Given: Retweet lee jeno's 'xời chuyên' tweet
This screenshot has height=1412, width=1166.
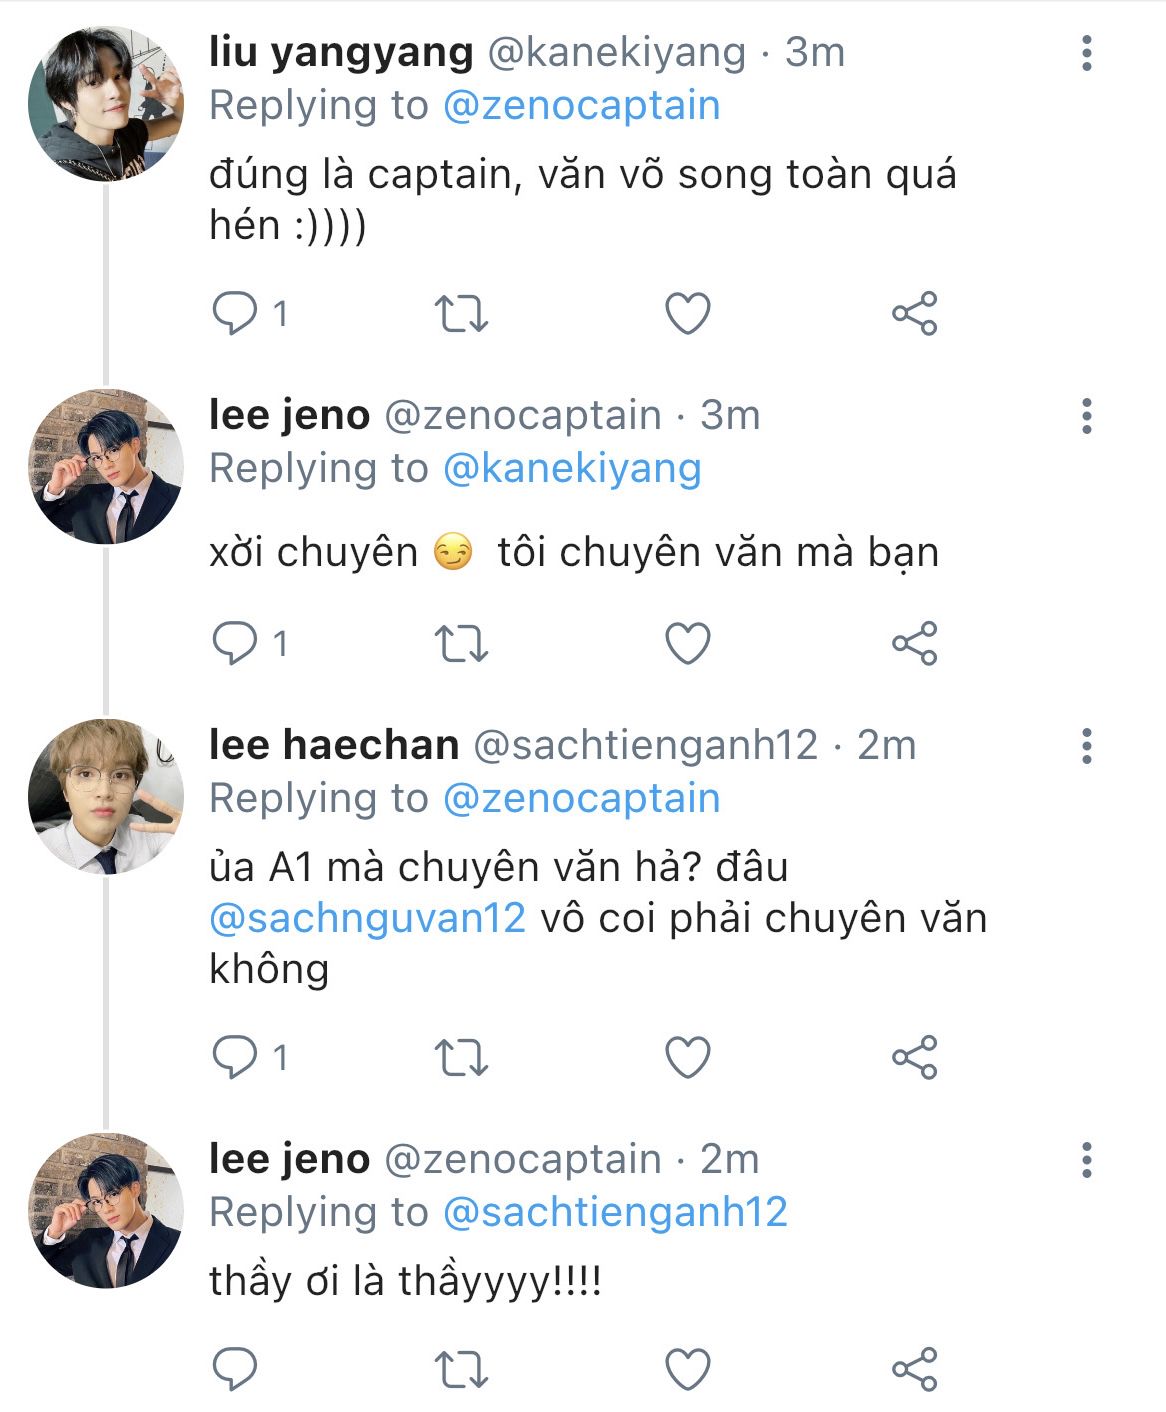Looking at the screenshot, I should click(x=461, y=643).
